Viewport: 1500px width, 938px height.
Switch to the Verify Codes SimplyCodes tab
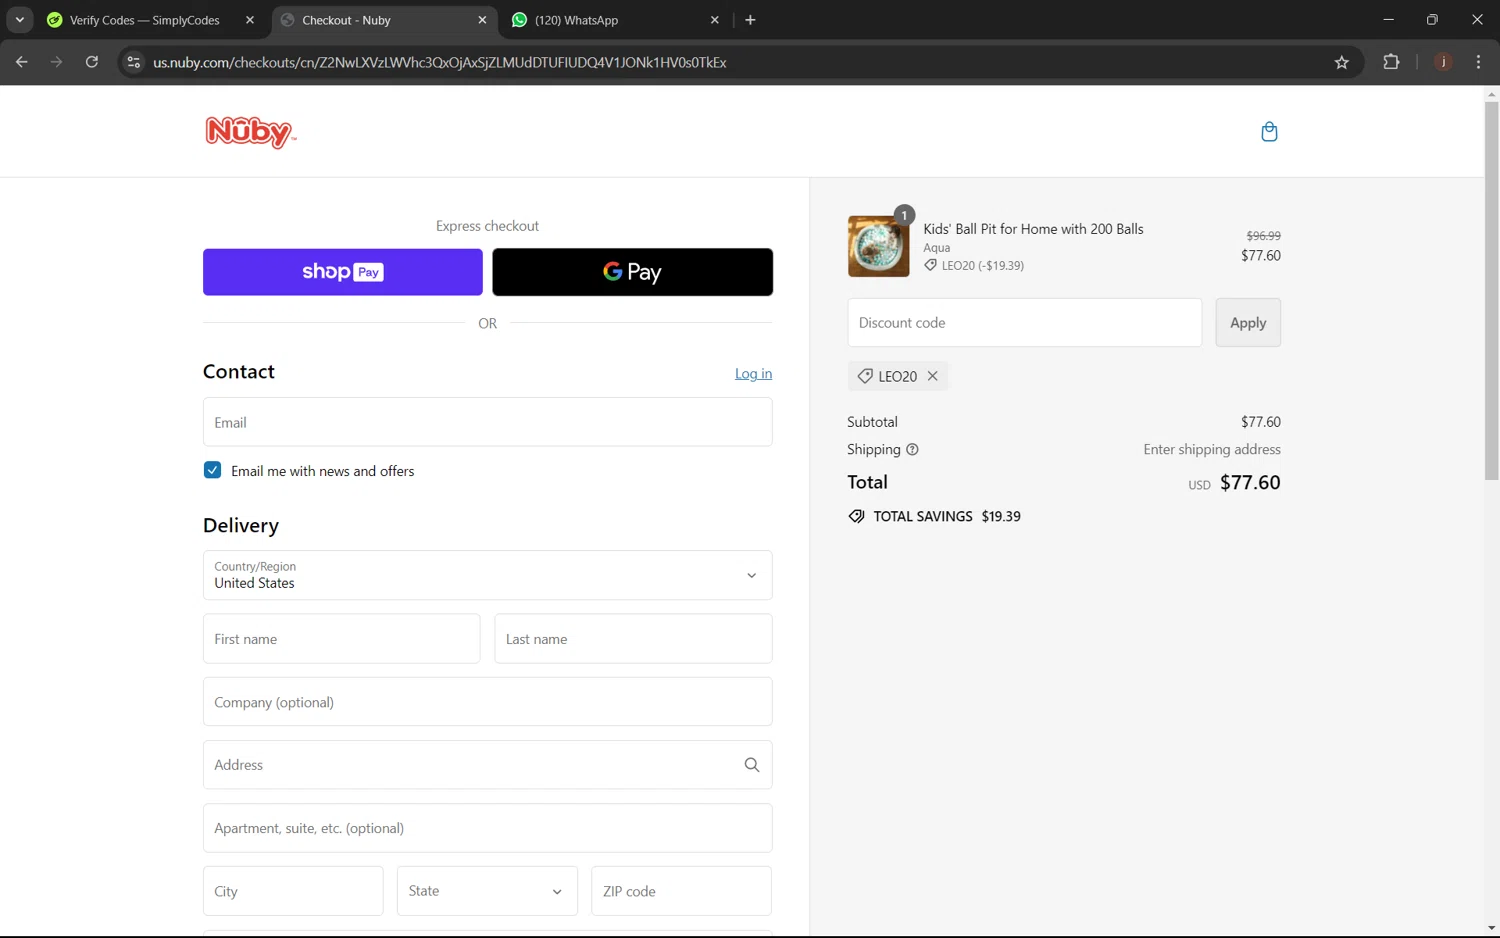pyautogui.click(x=146, y=20)
